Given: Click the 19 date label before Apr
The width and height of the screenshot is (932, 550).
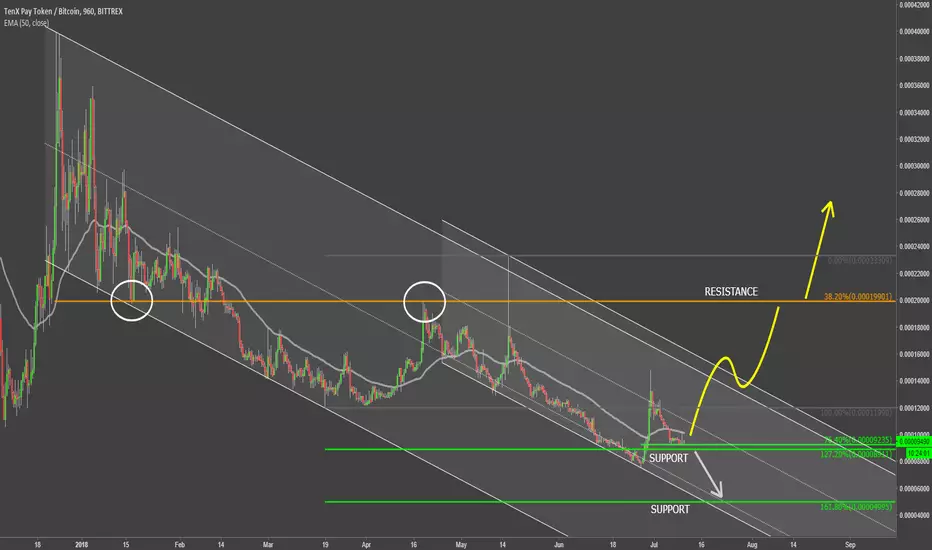Looking at the screenshot, I should click(325, 545).
